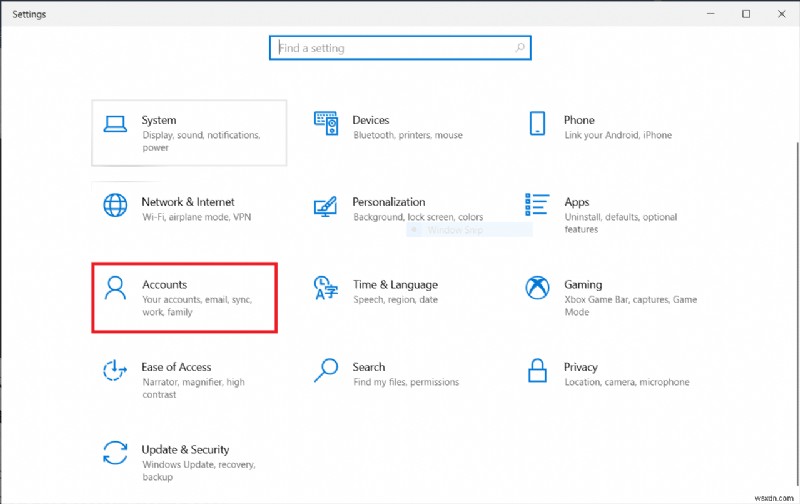Click the Update & Security arrows icon
Screen dimensions: 800x504
tap(116, 453)
